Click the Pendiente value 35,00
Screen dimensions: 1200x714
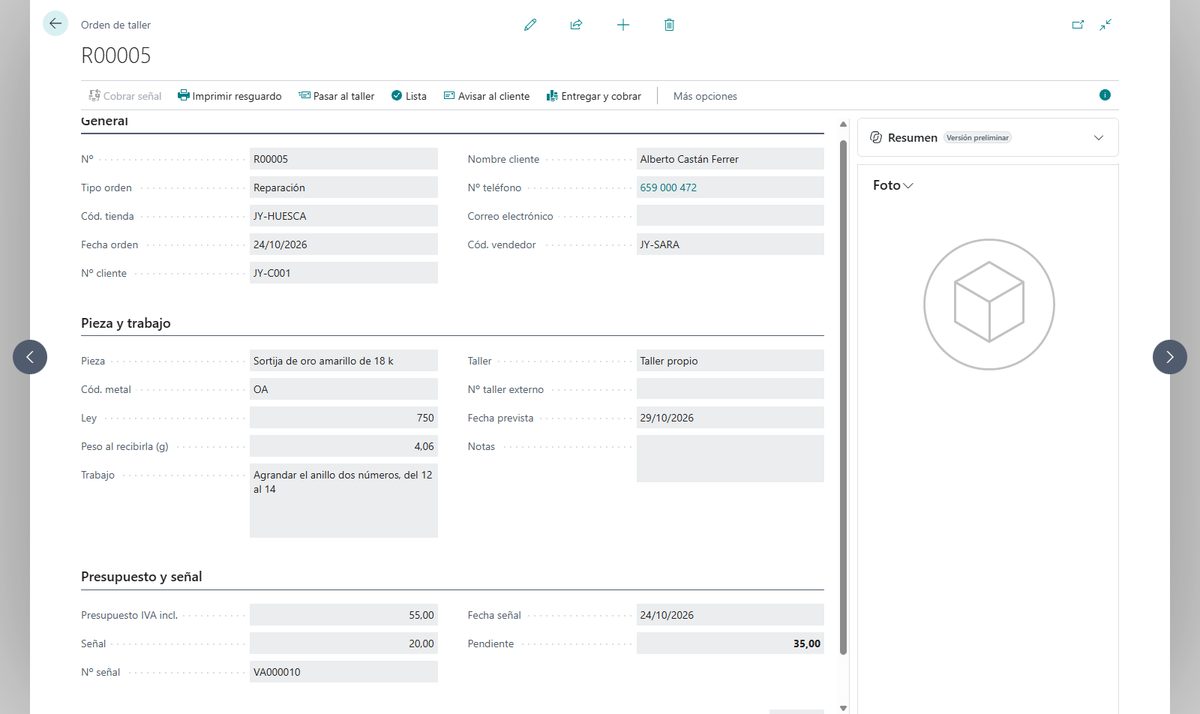pyautogui.click(x=807, y=644)
